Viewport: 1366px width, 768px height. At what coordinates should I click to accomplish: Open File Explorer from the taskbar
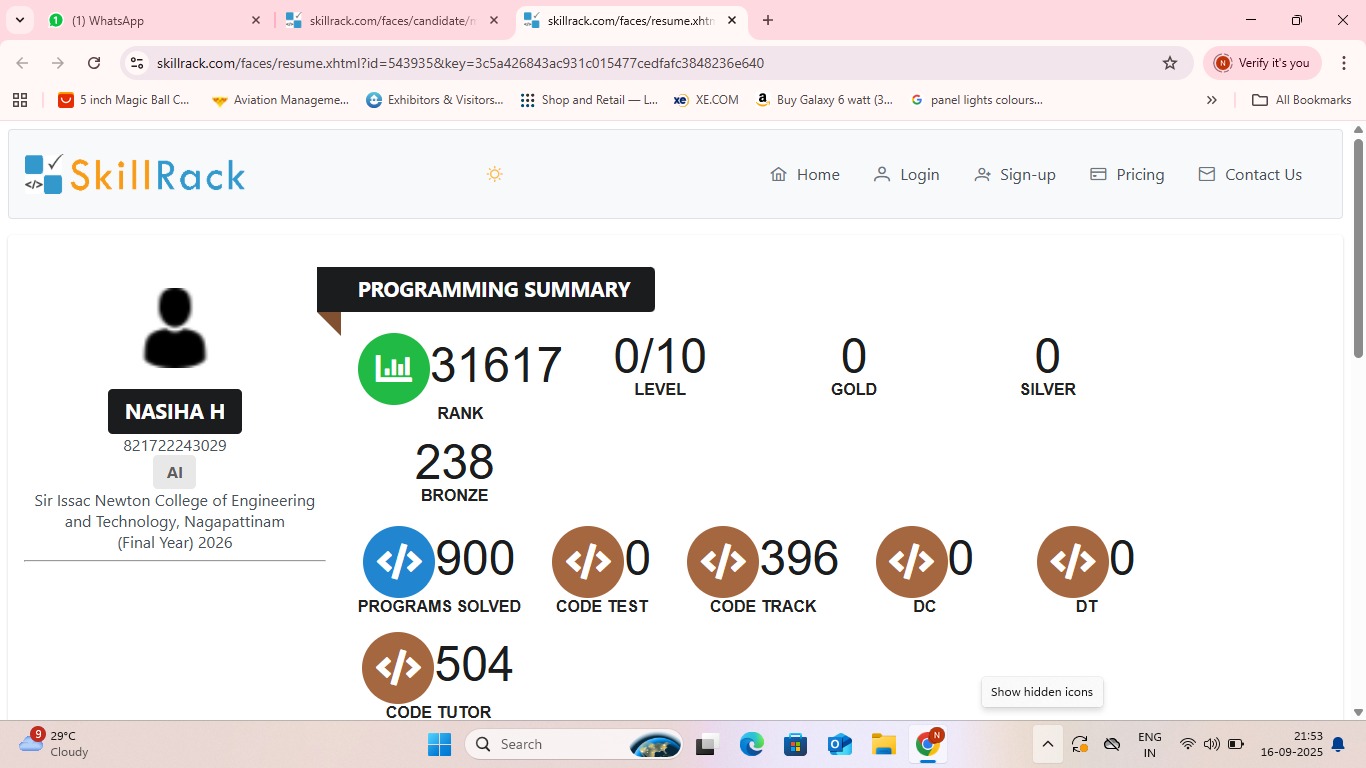coord(883,744)
